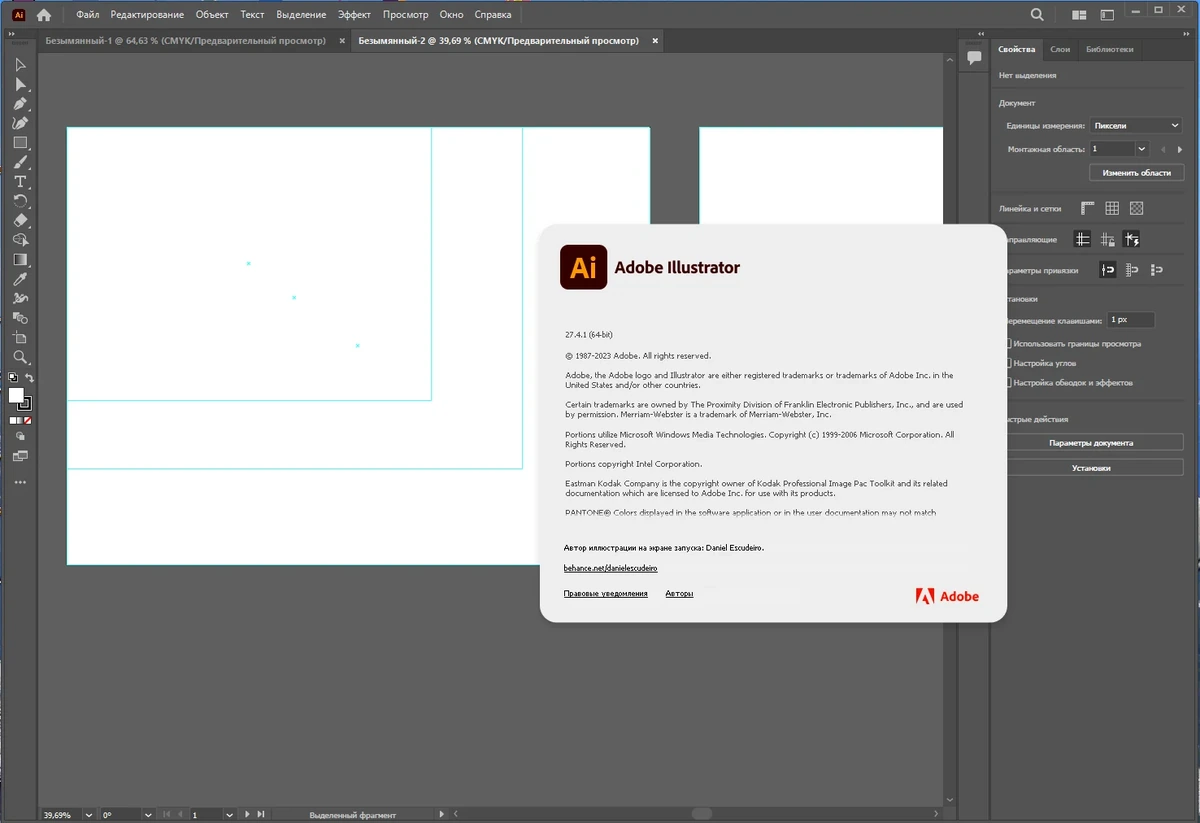
Task: Swap fill and stroke colors
Action: pos(29,378)
